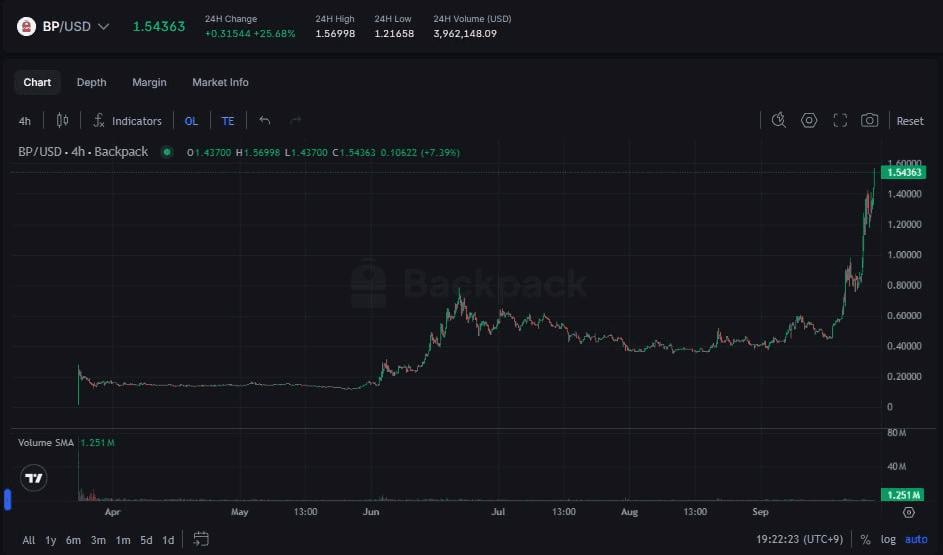
Task: Select the 1m time range
Action: pos(123,540)
